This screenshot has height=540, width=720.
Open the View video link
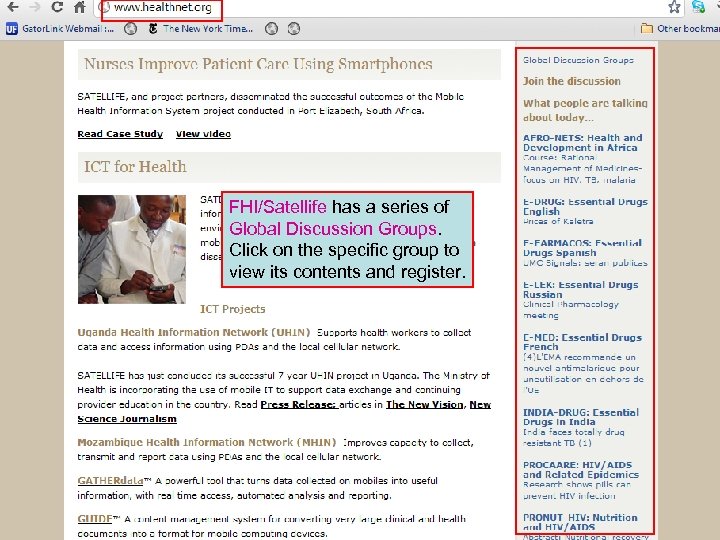tap(203, 134)
